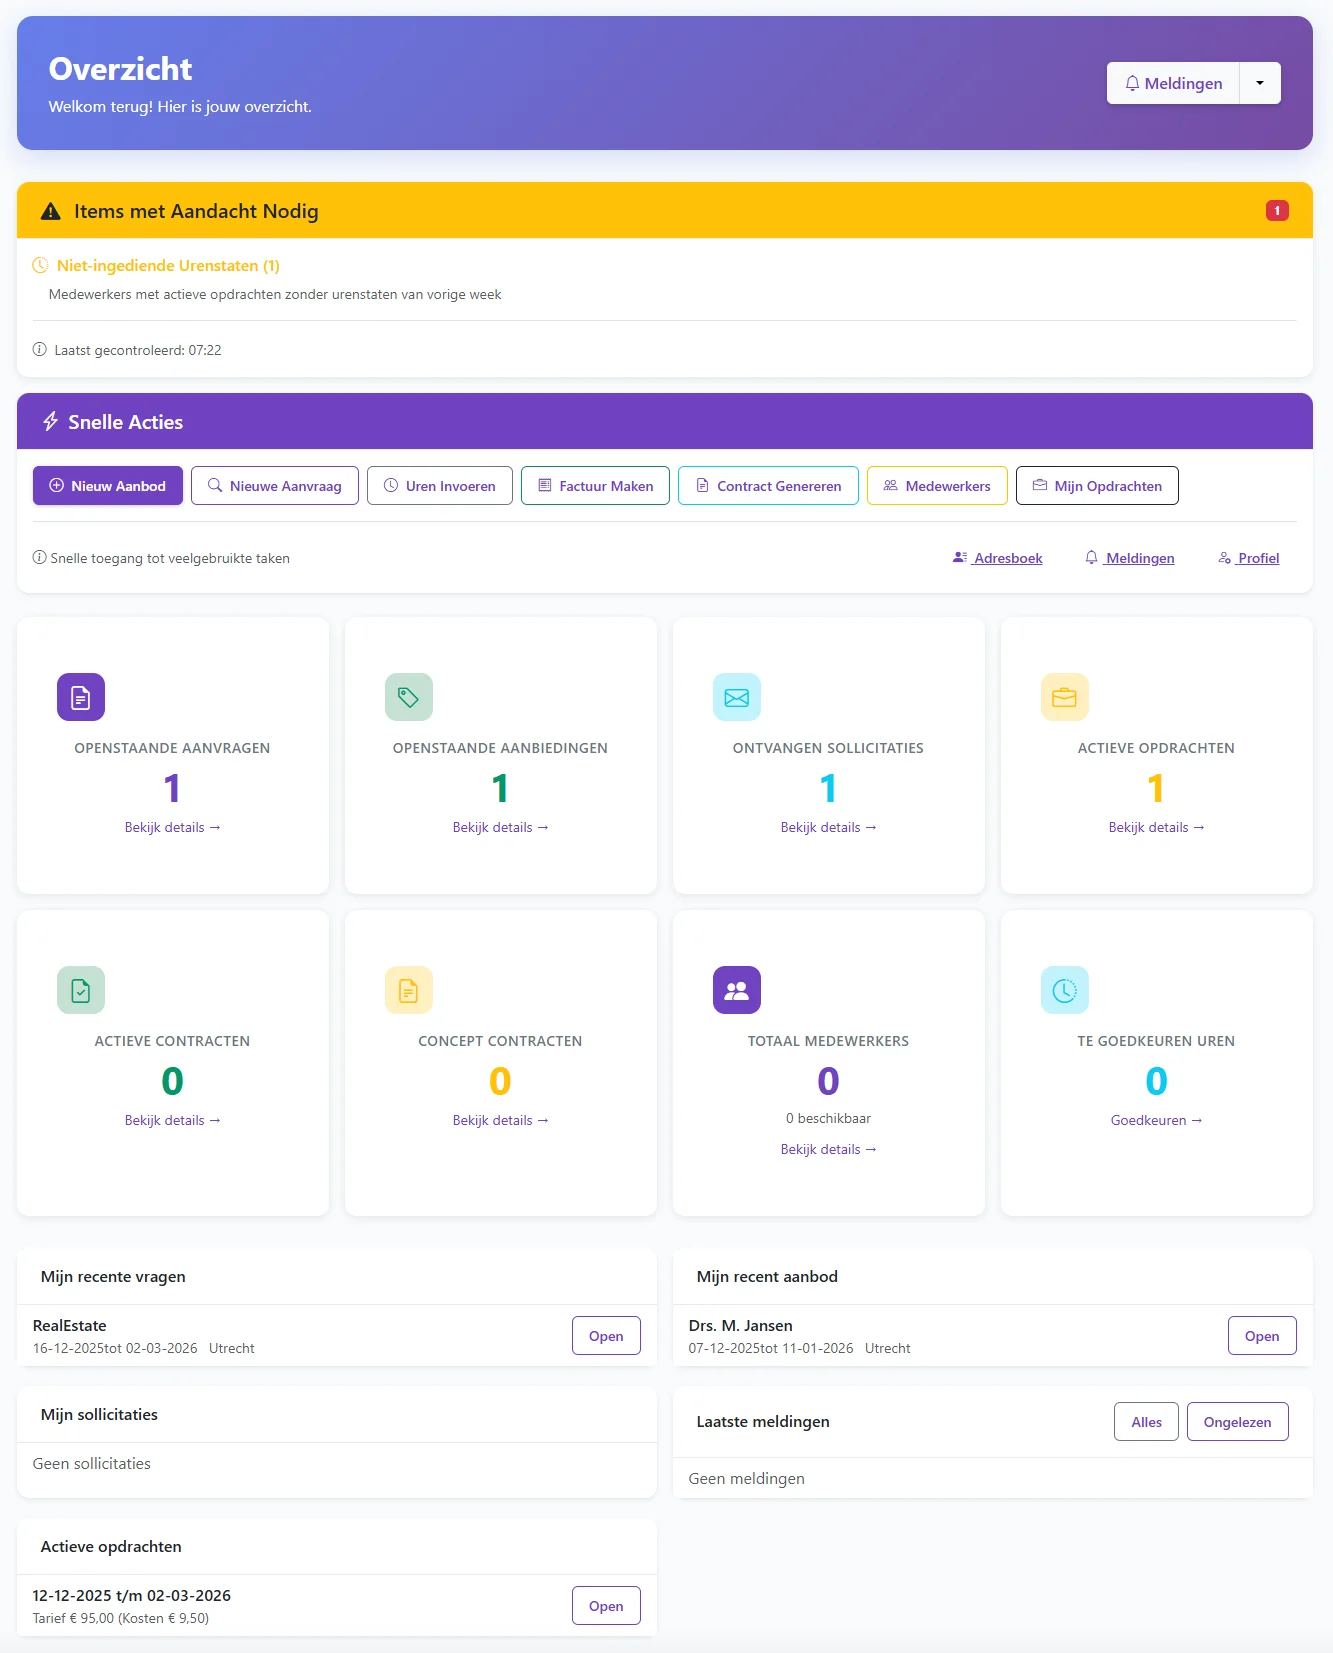Expand the Meldingen dropdown arrow

pos(1260,83)
